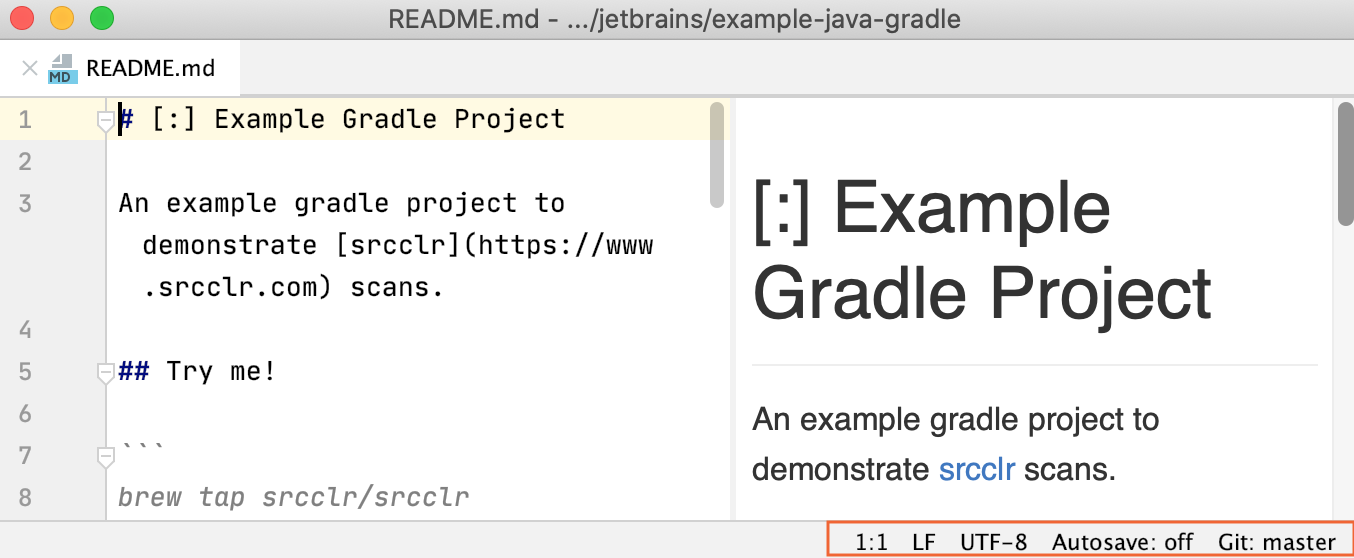1354x558 pixels.
Task: Click line number 5 in the gutter
Action: pyautogui.click(x=25, y=372)
